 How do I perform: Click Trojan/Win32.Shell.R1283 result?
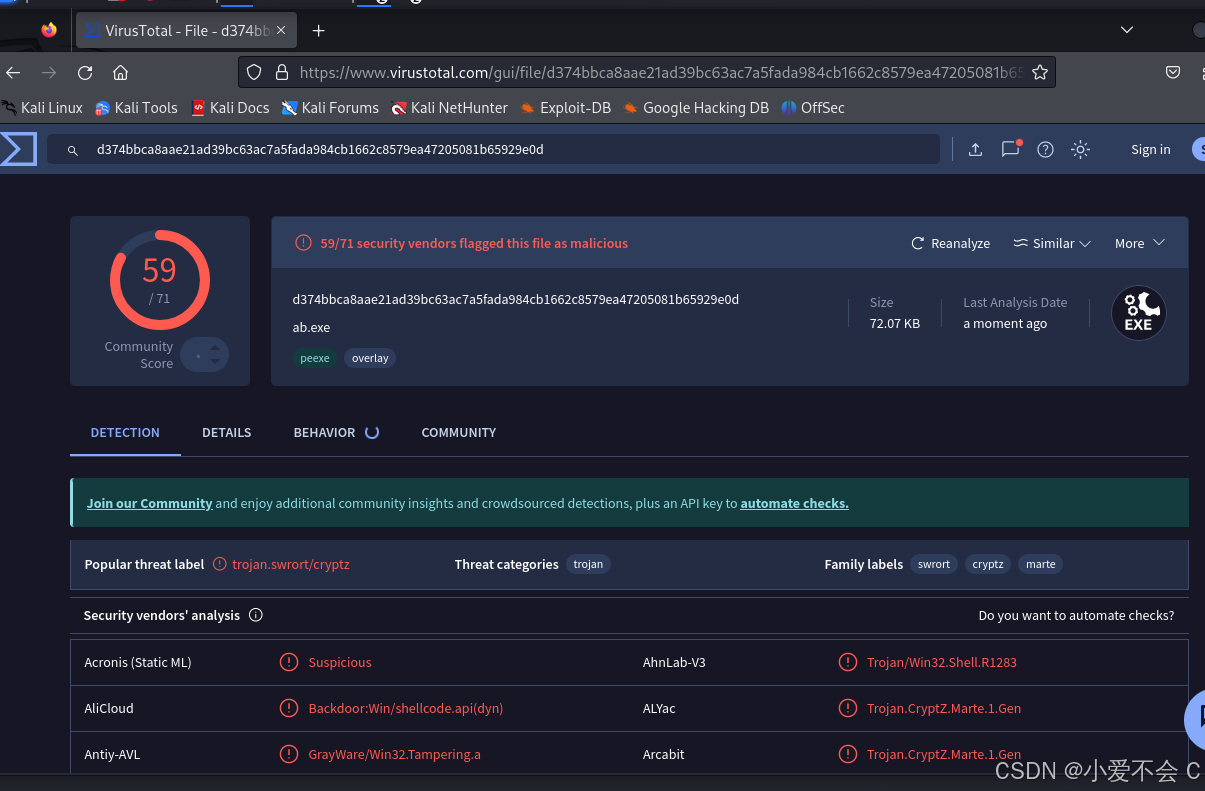(x=942, y=662)
